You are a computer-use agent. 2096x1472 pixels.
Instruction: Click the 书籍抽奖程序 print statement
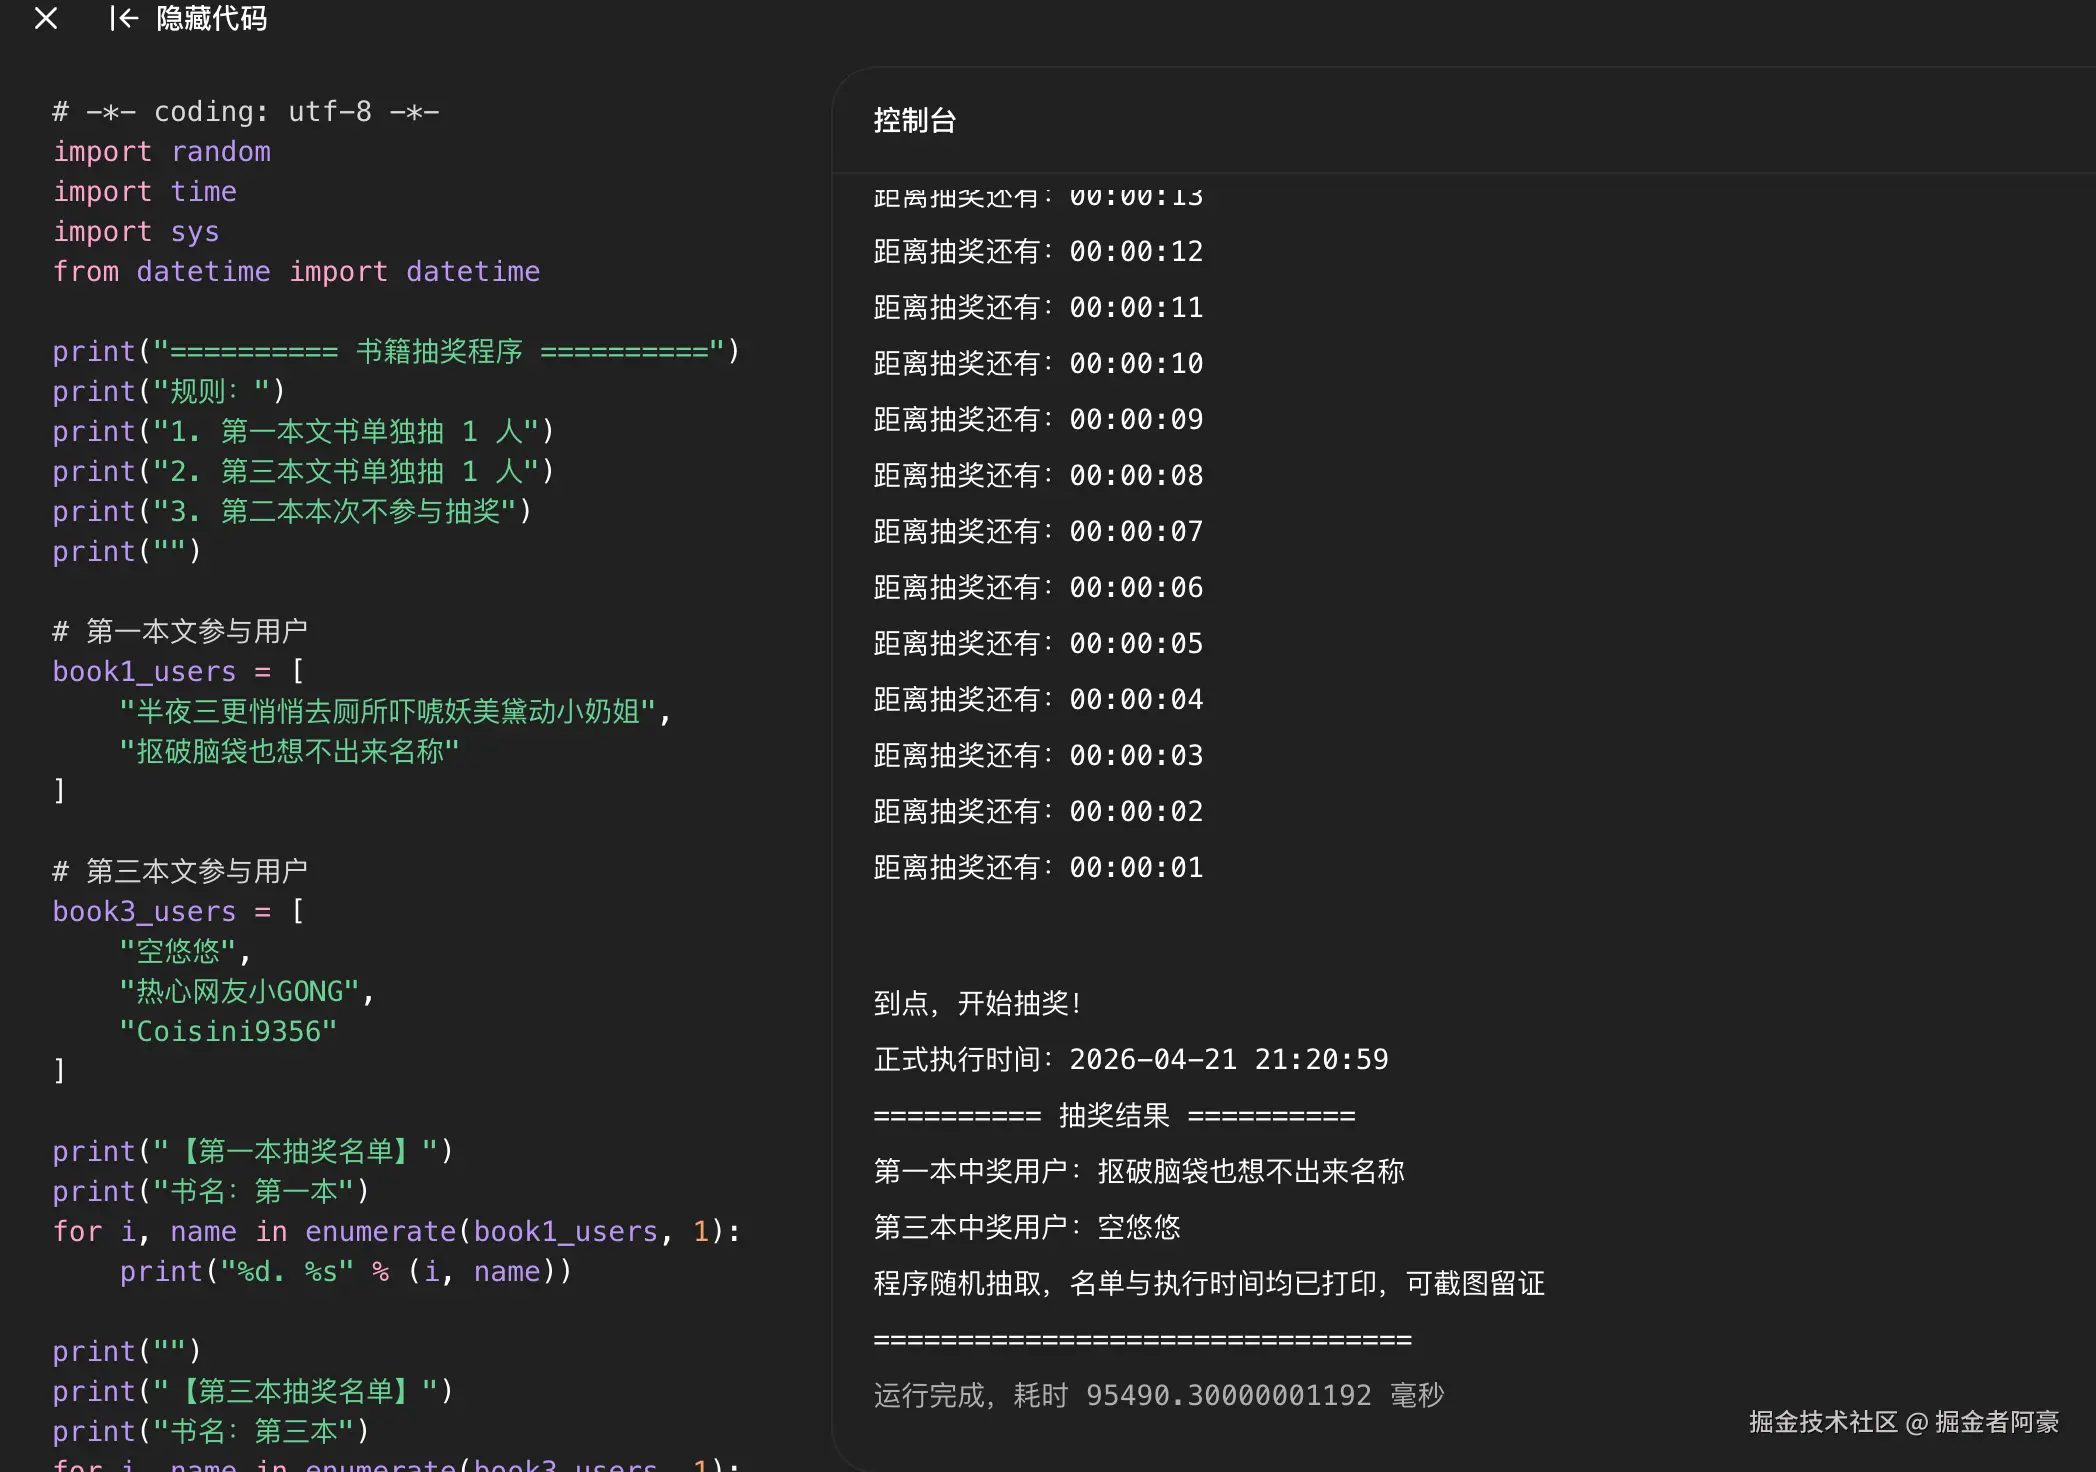point(396,352)
